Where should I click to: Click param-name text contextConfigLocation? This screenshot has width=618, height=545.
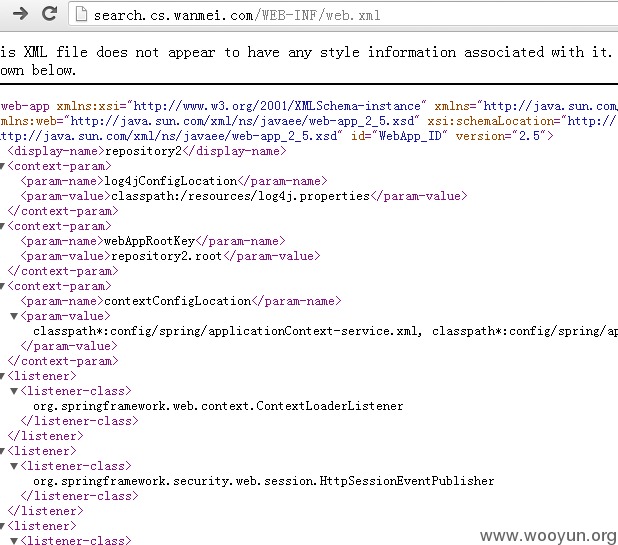pyautogui.click(x=177, y=301)
